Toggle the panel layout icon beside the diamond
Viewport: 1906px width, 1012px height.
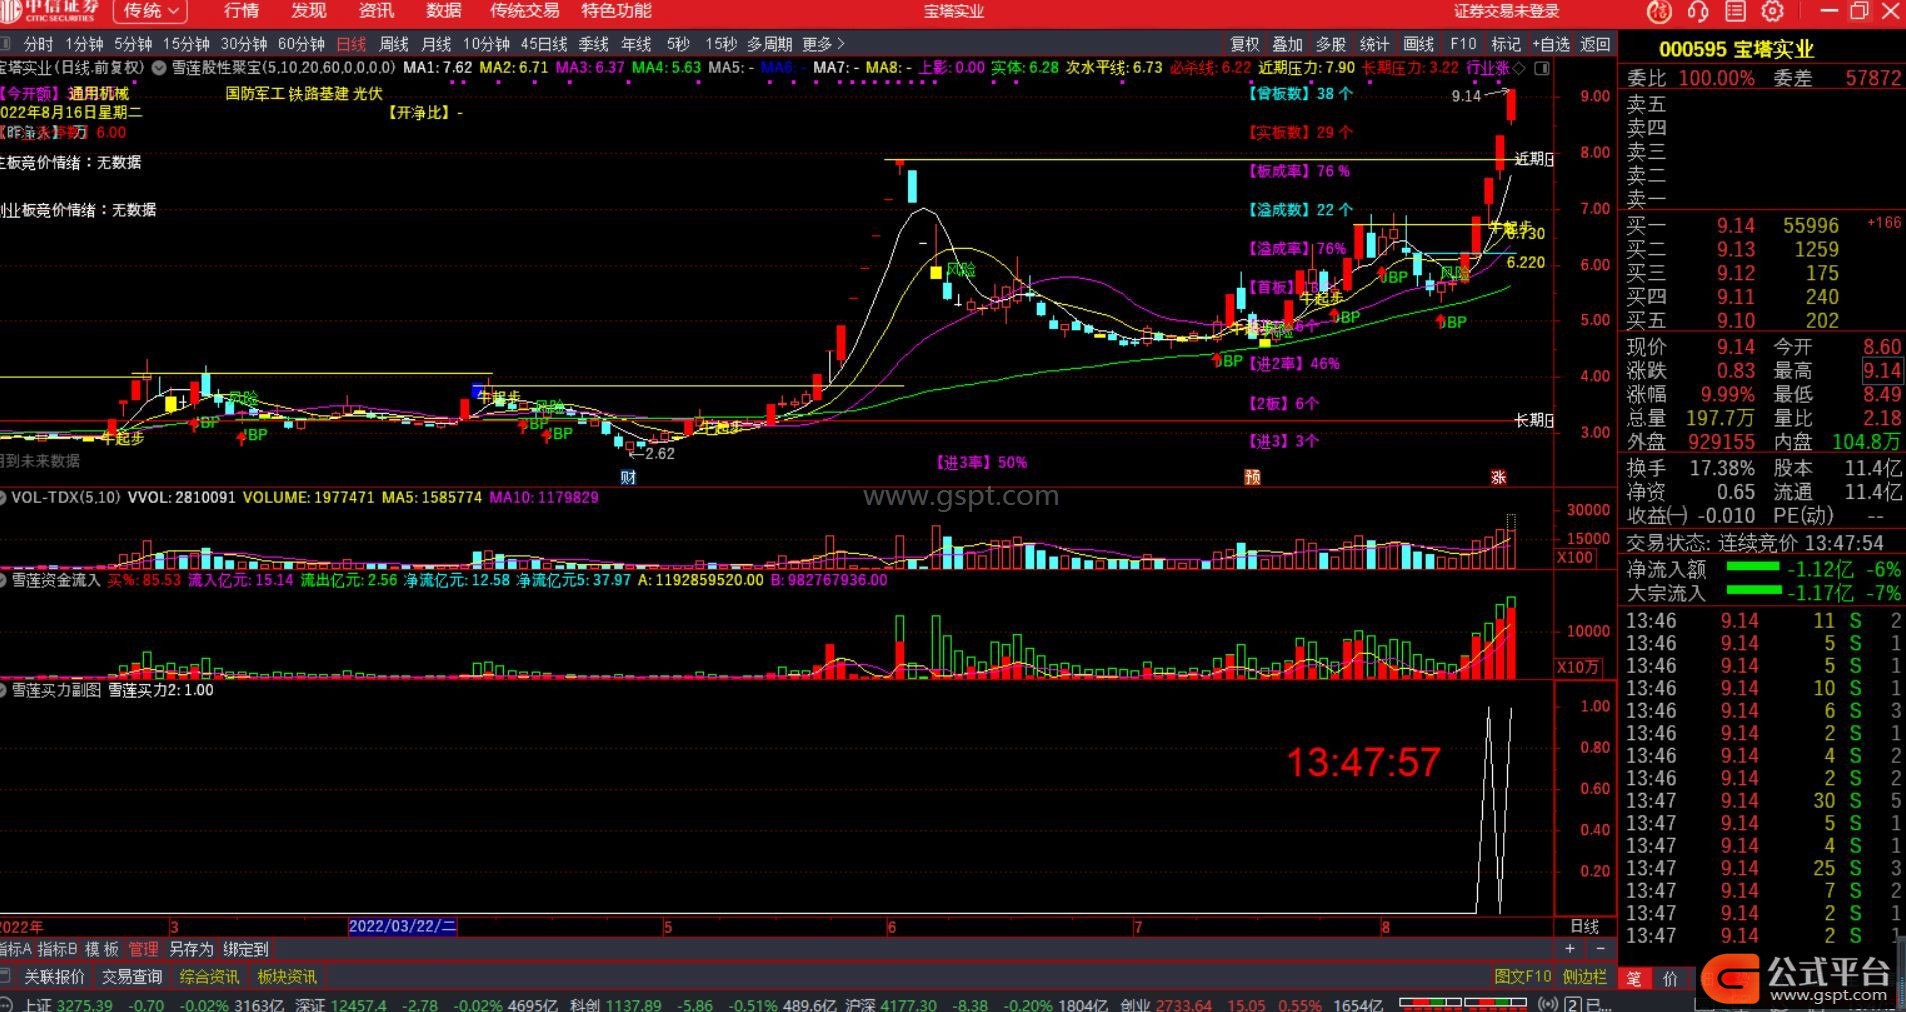1542,68
